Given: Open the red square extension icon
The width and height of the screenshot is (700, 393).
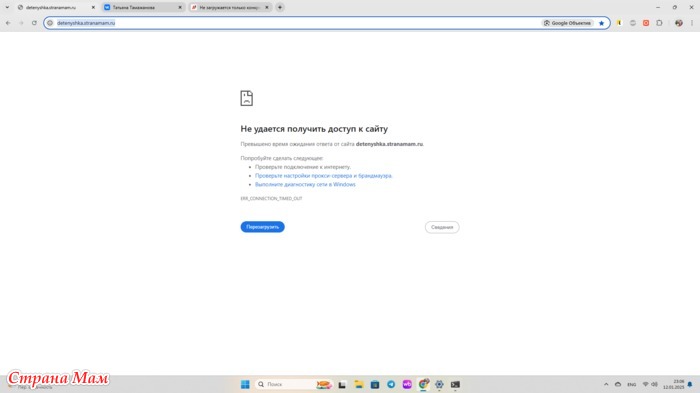Looking at the screenshot, I should click(x=646, y=23).
